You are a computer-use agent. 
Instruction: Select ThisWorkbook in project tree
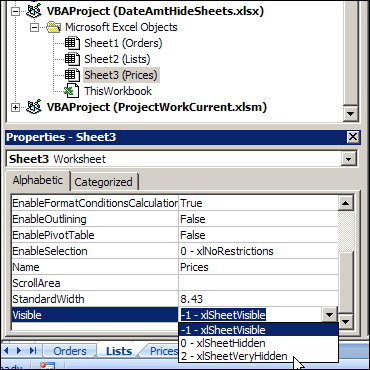coord(118,91)
